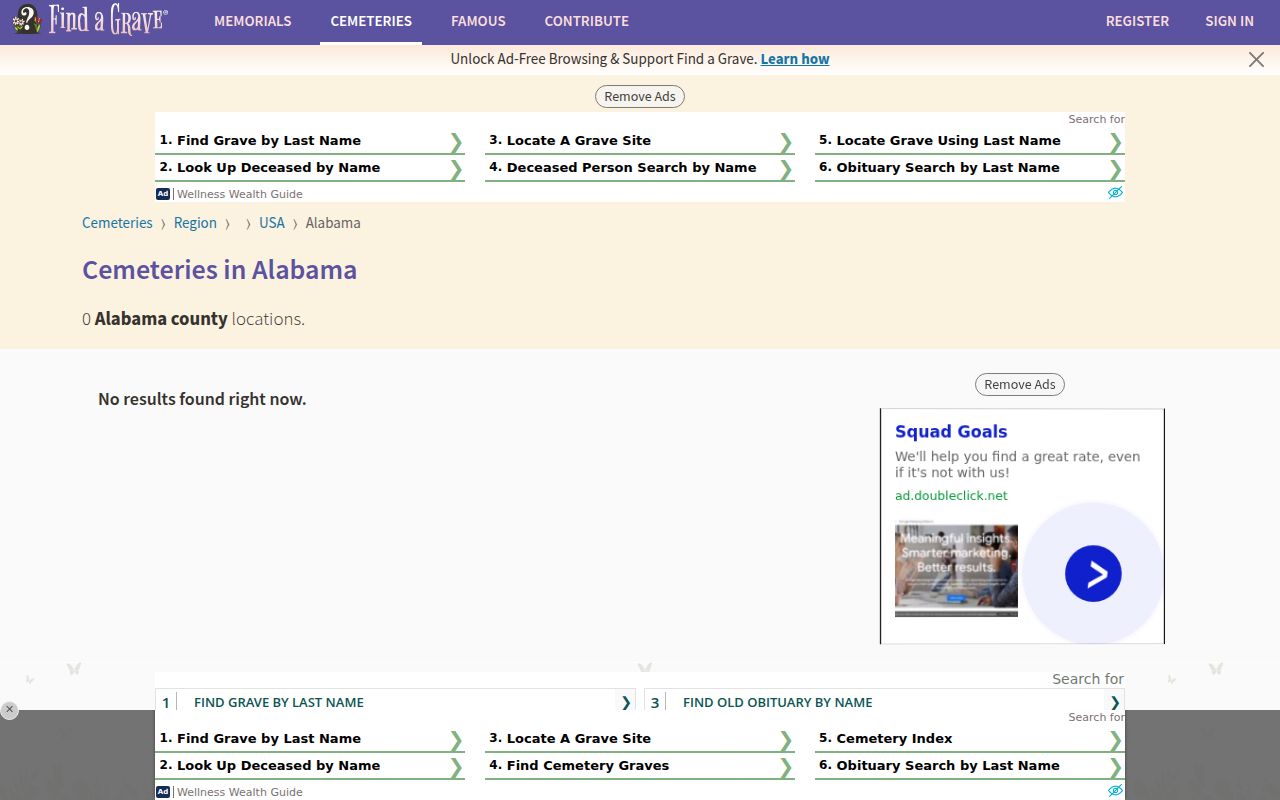
Task: Go to the Famous section
Action: pos(478,21)
